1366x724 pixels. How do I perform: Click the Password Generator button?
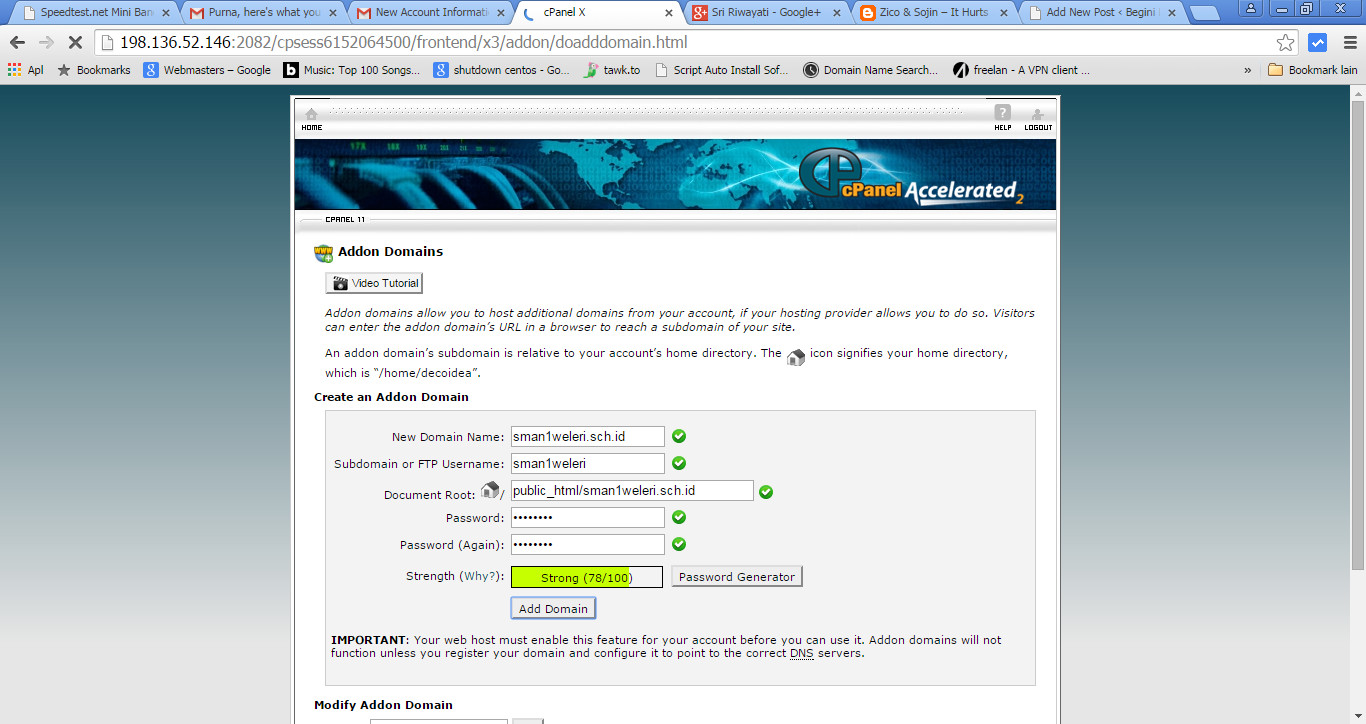tap(737, 577)
